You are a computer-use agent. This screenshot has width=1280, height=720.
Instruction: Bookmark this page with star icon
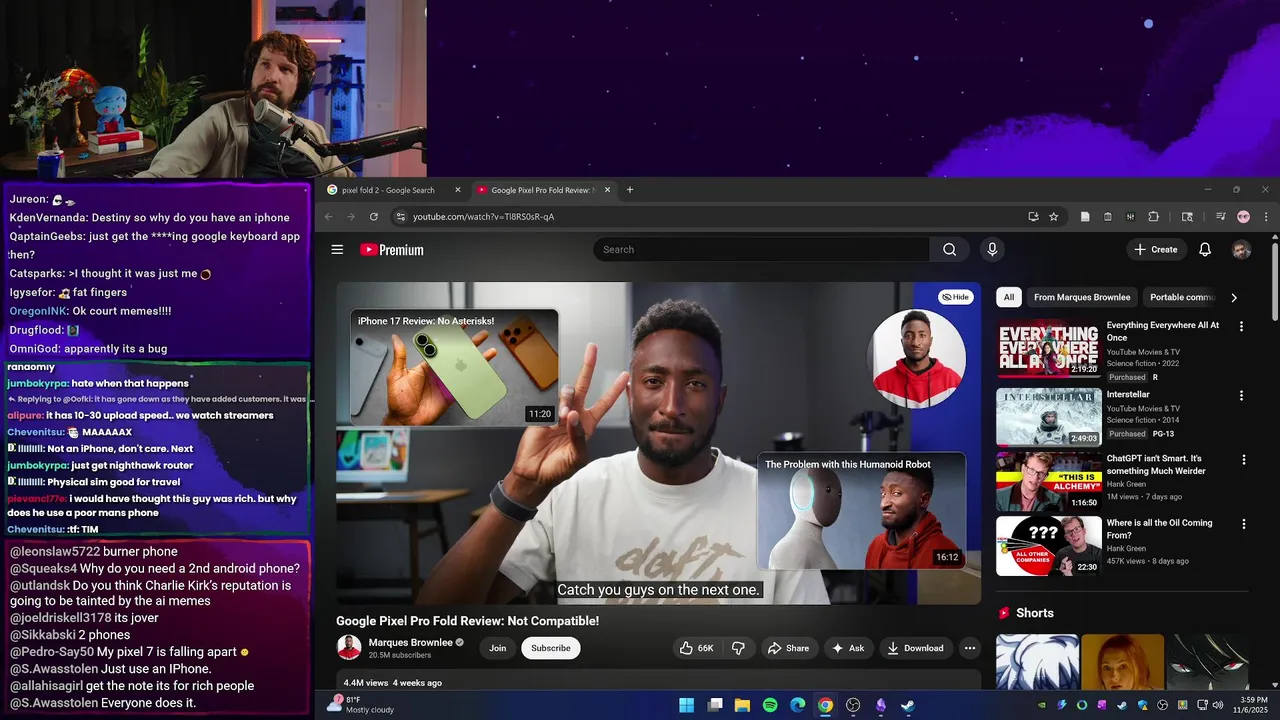point(1054,217)
